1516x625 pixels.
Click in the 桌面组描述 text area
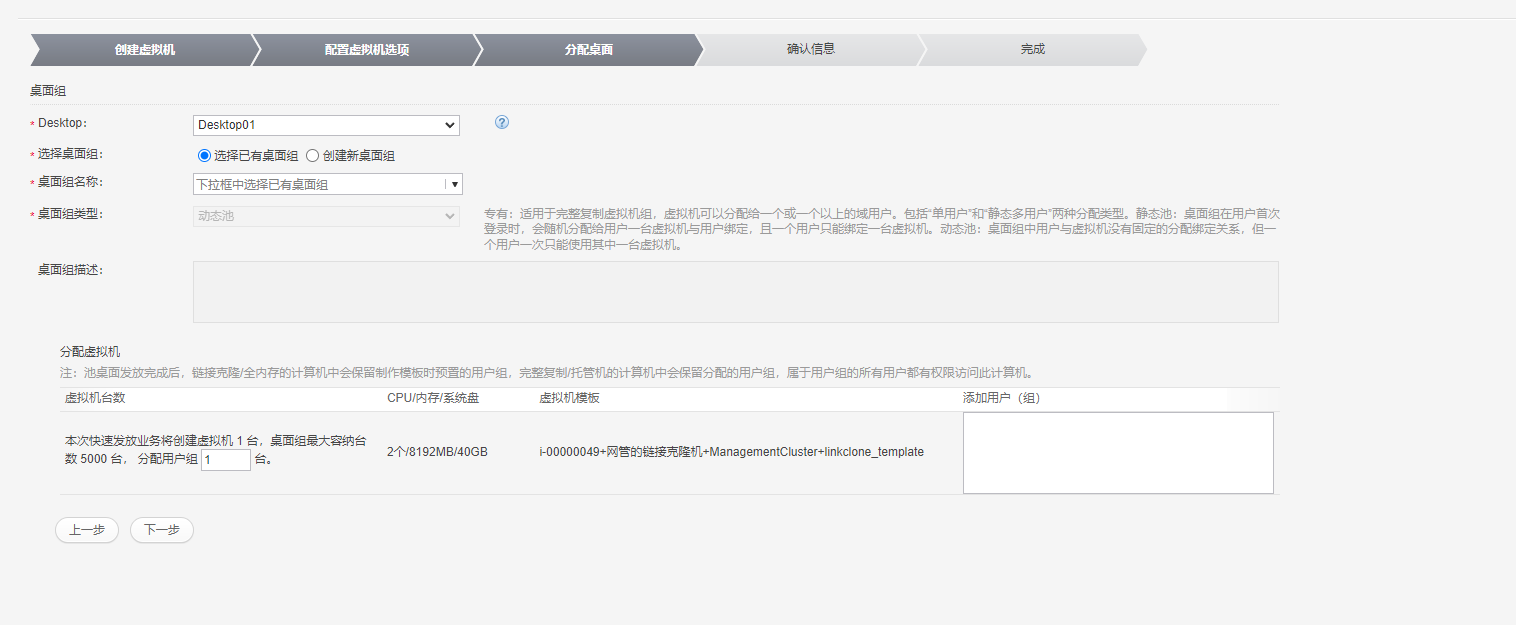735,292
